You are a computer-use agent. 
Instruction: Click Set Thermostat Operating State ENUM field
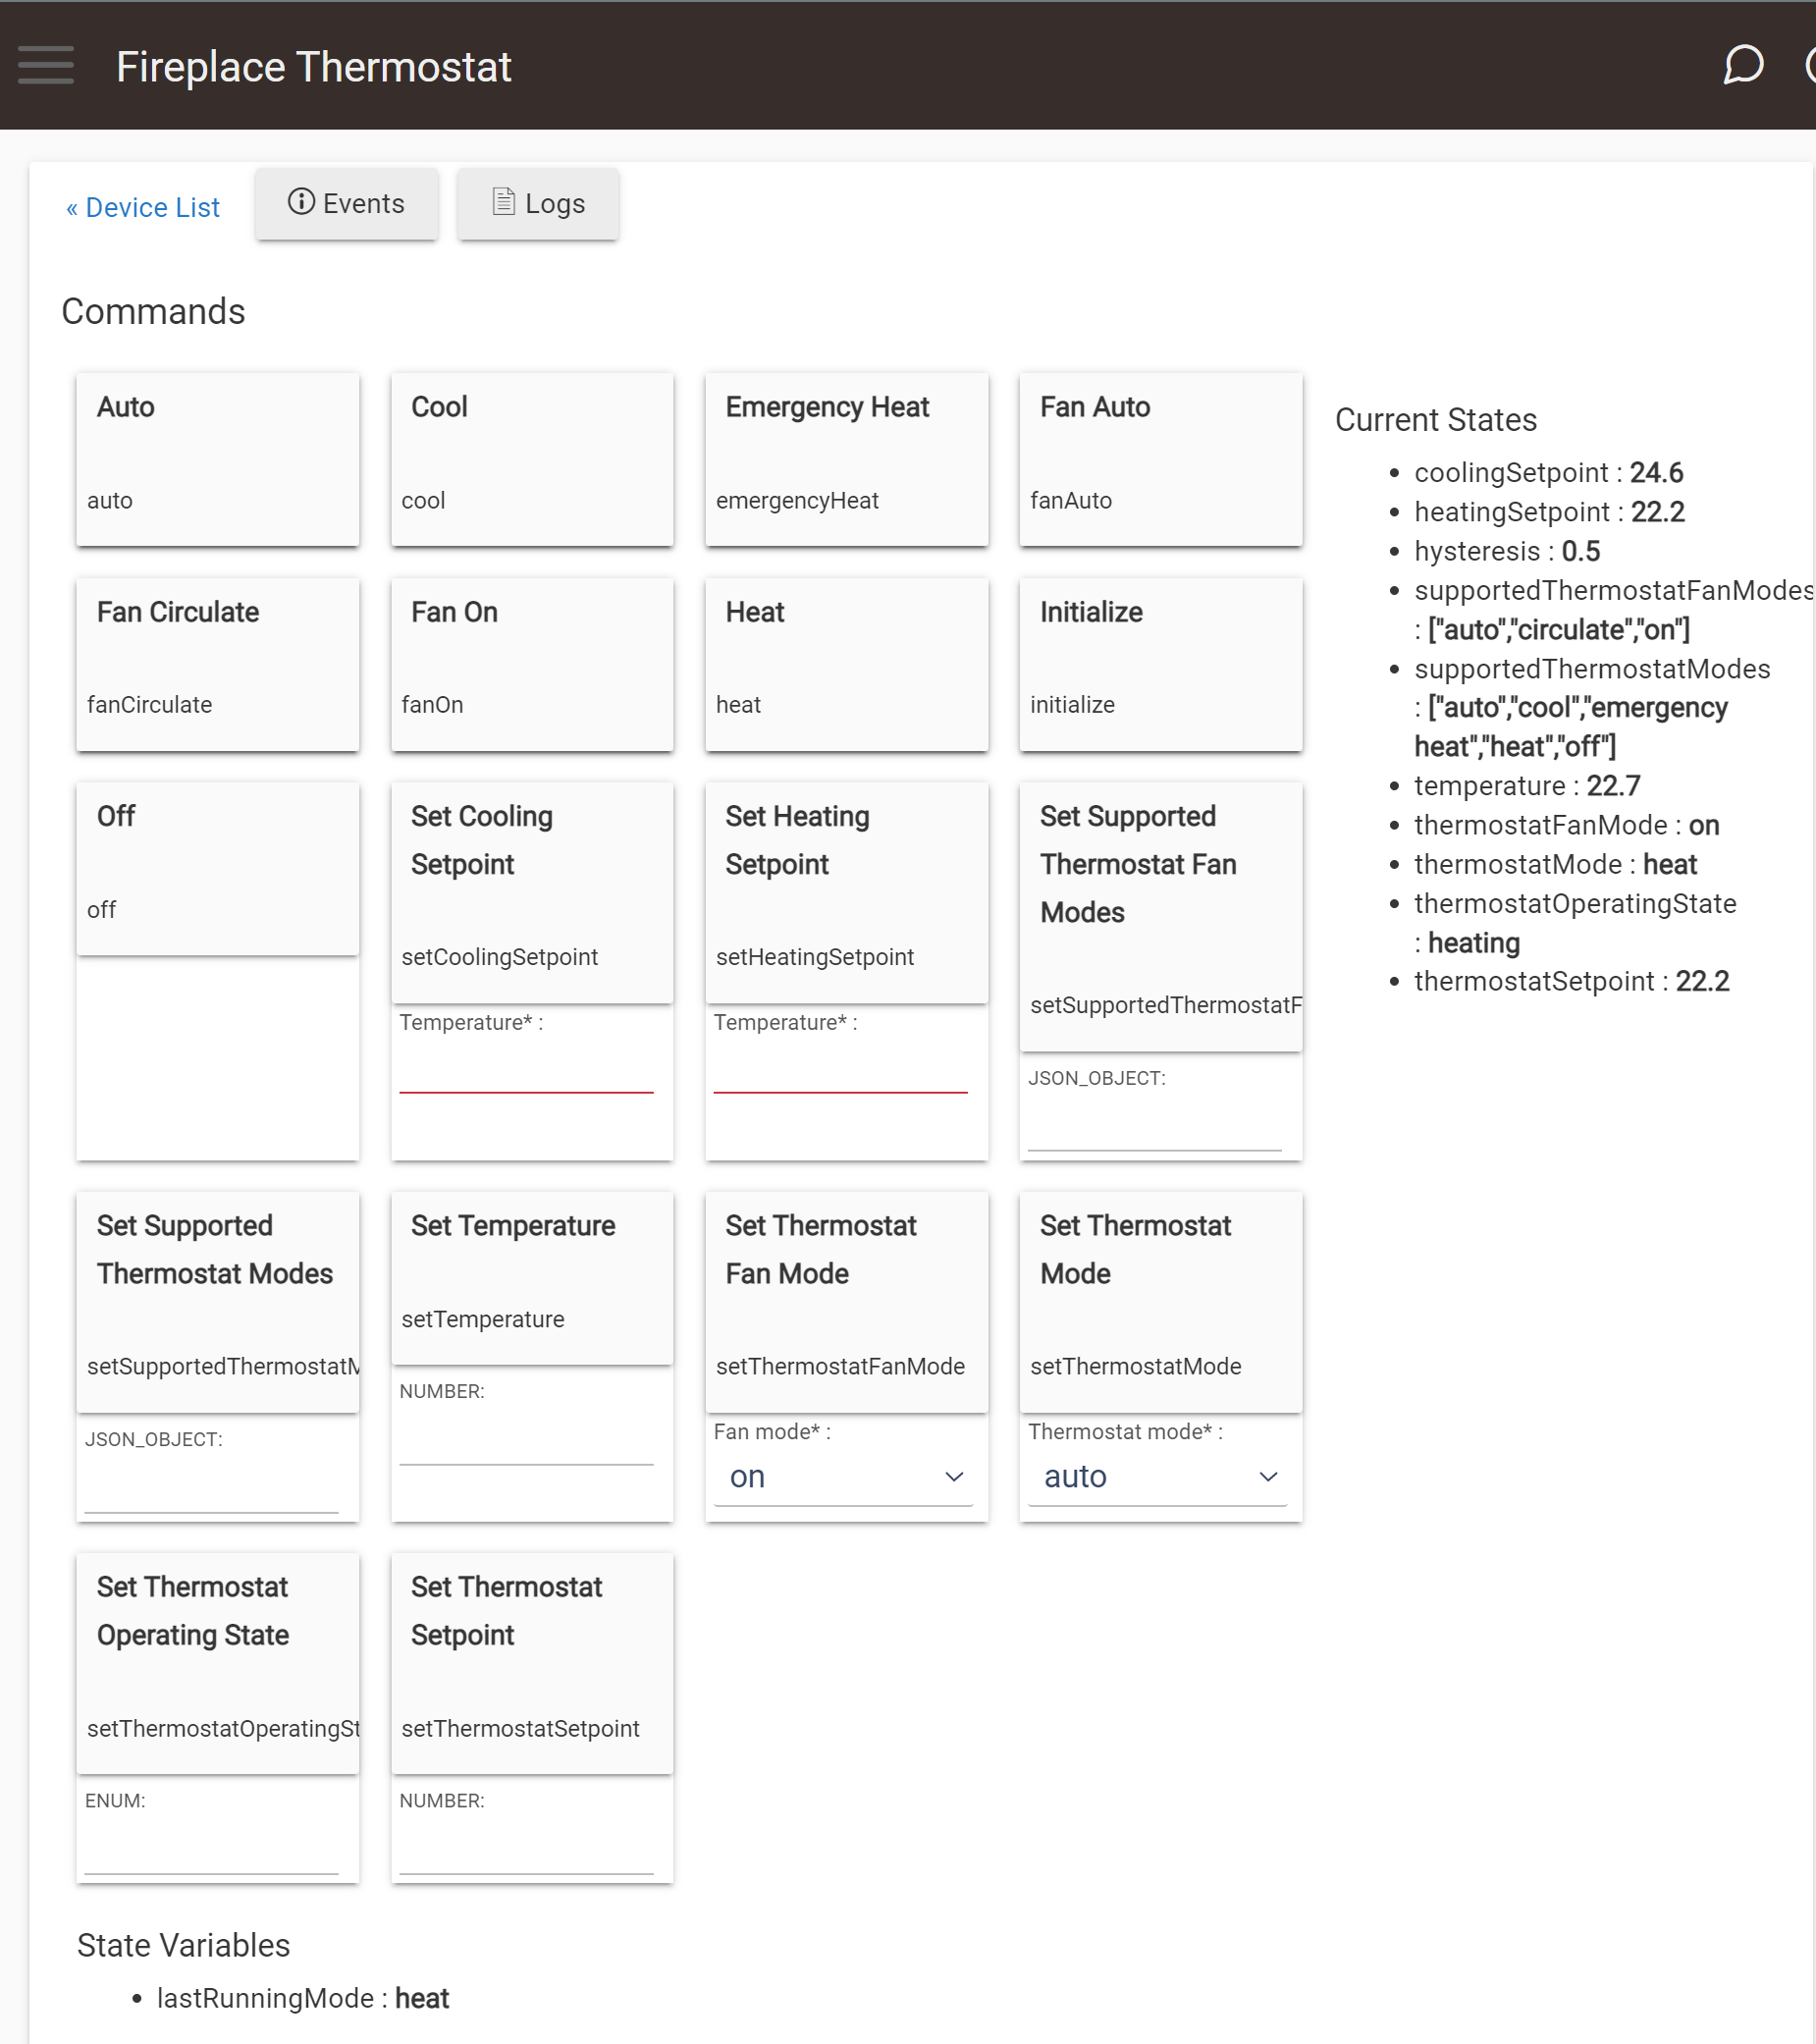pyautogui.click(x=212, y=1850)
